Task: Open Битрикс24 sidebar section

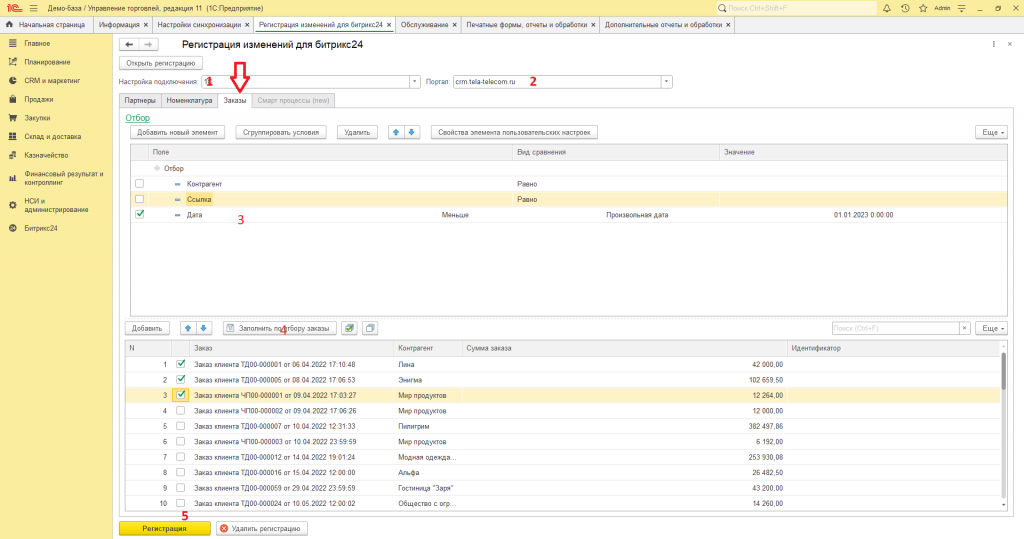Action: 41,228
